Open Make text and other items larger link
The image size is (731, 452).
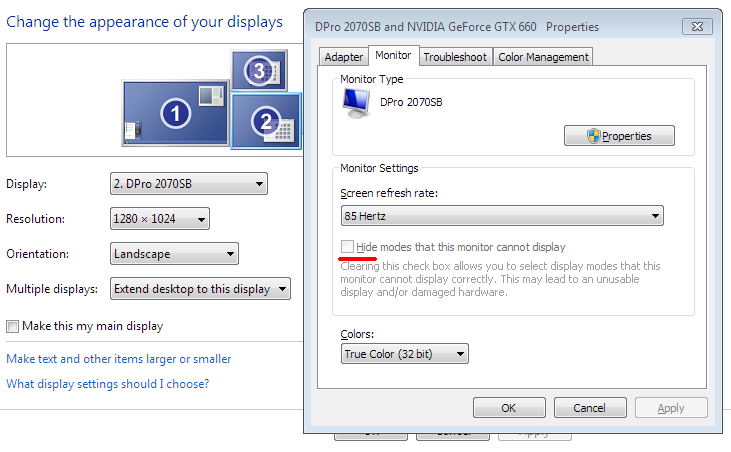pos(119,359)
